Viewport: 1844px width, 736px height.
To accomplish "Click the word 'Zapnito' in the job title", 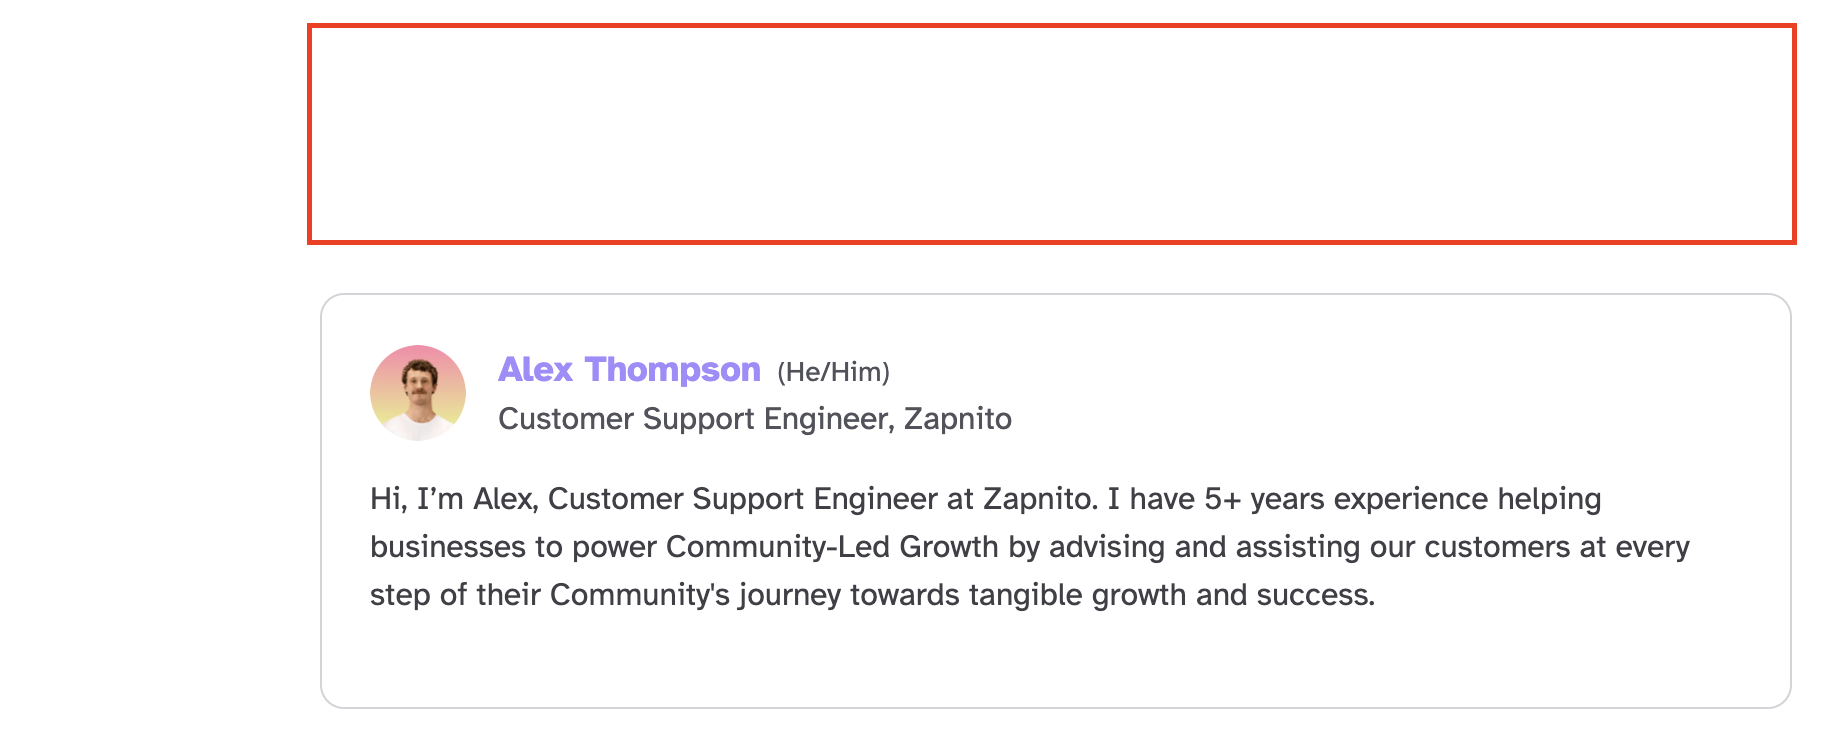I will pyautogui.click(x=957, y=418).
